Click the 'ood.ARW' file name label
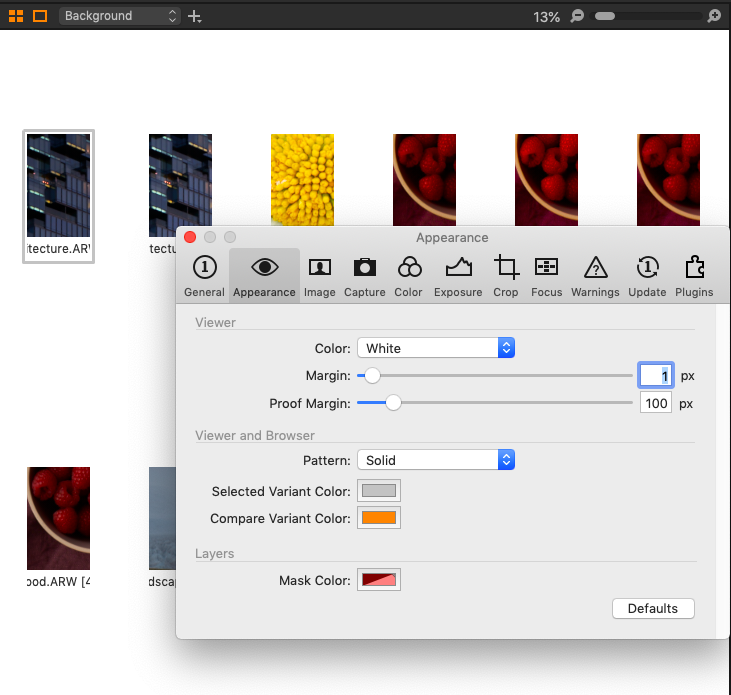This screenshot has width=731, height=695. click(58, 582)
